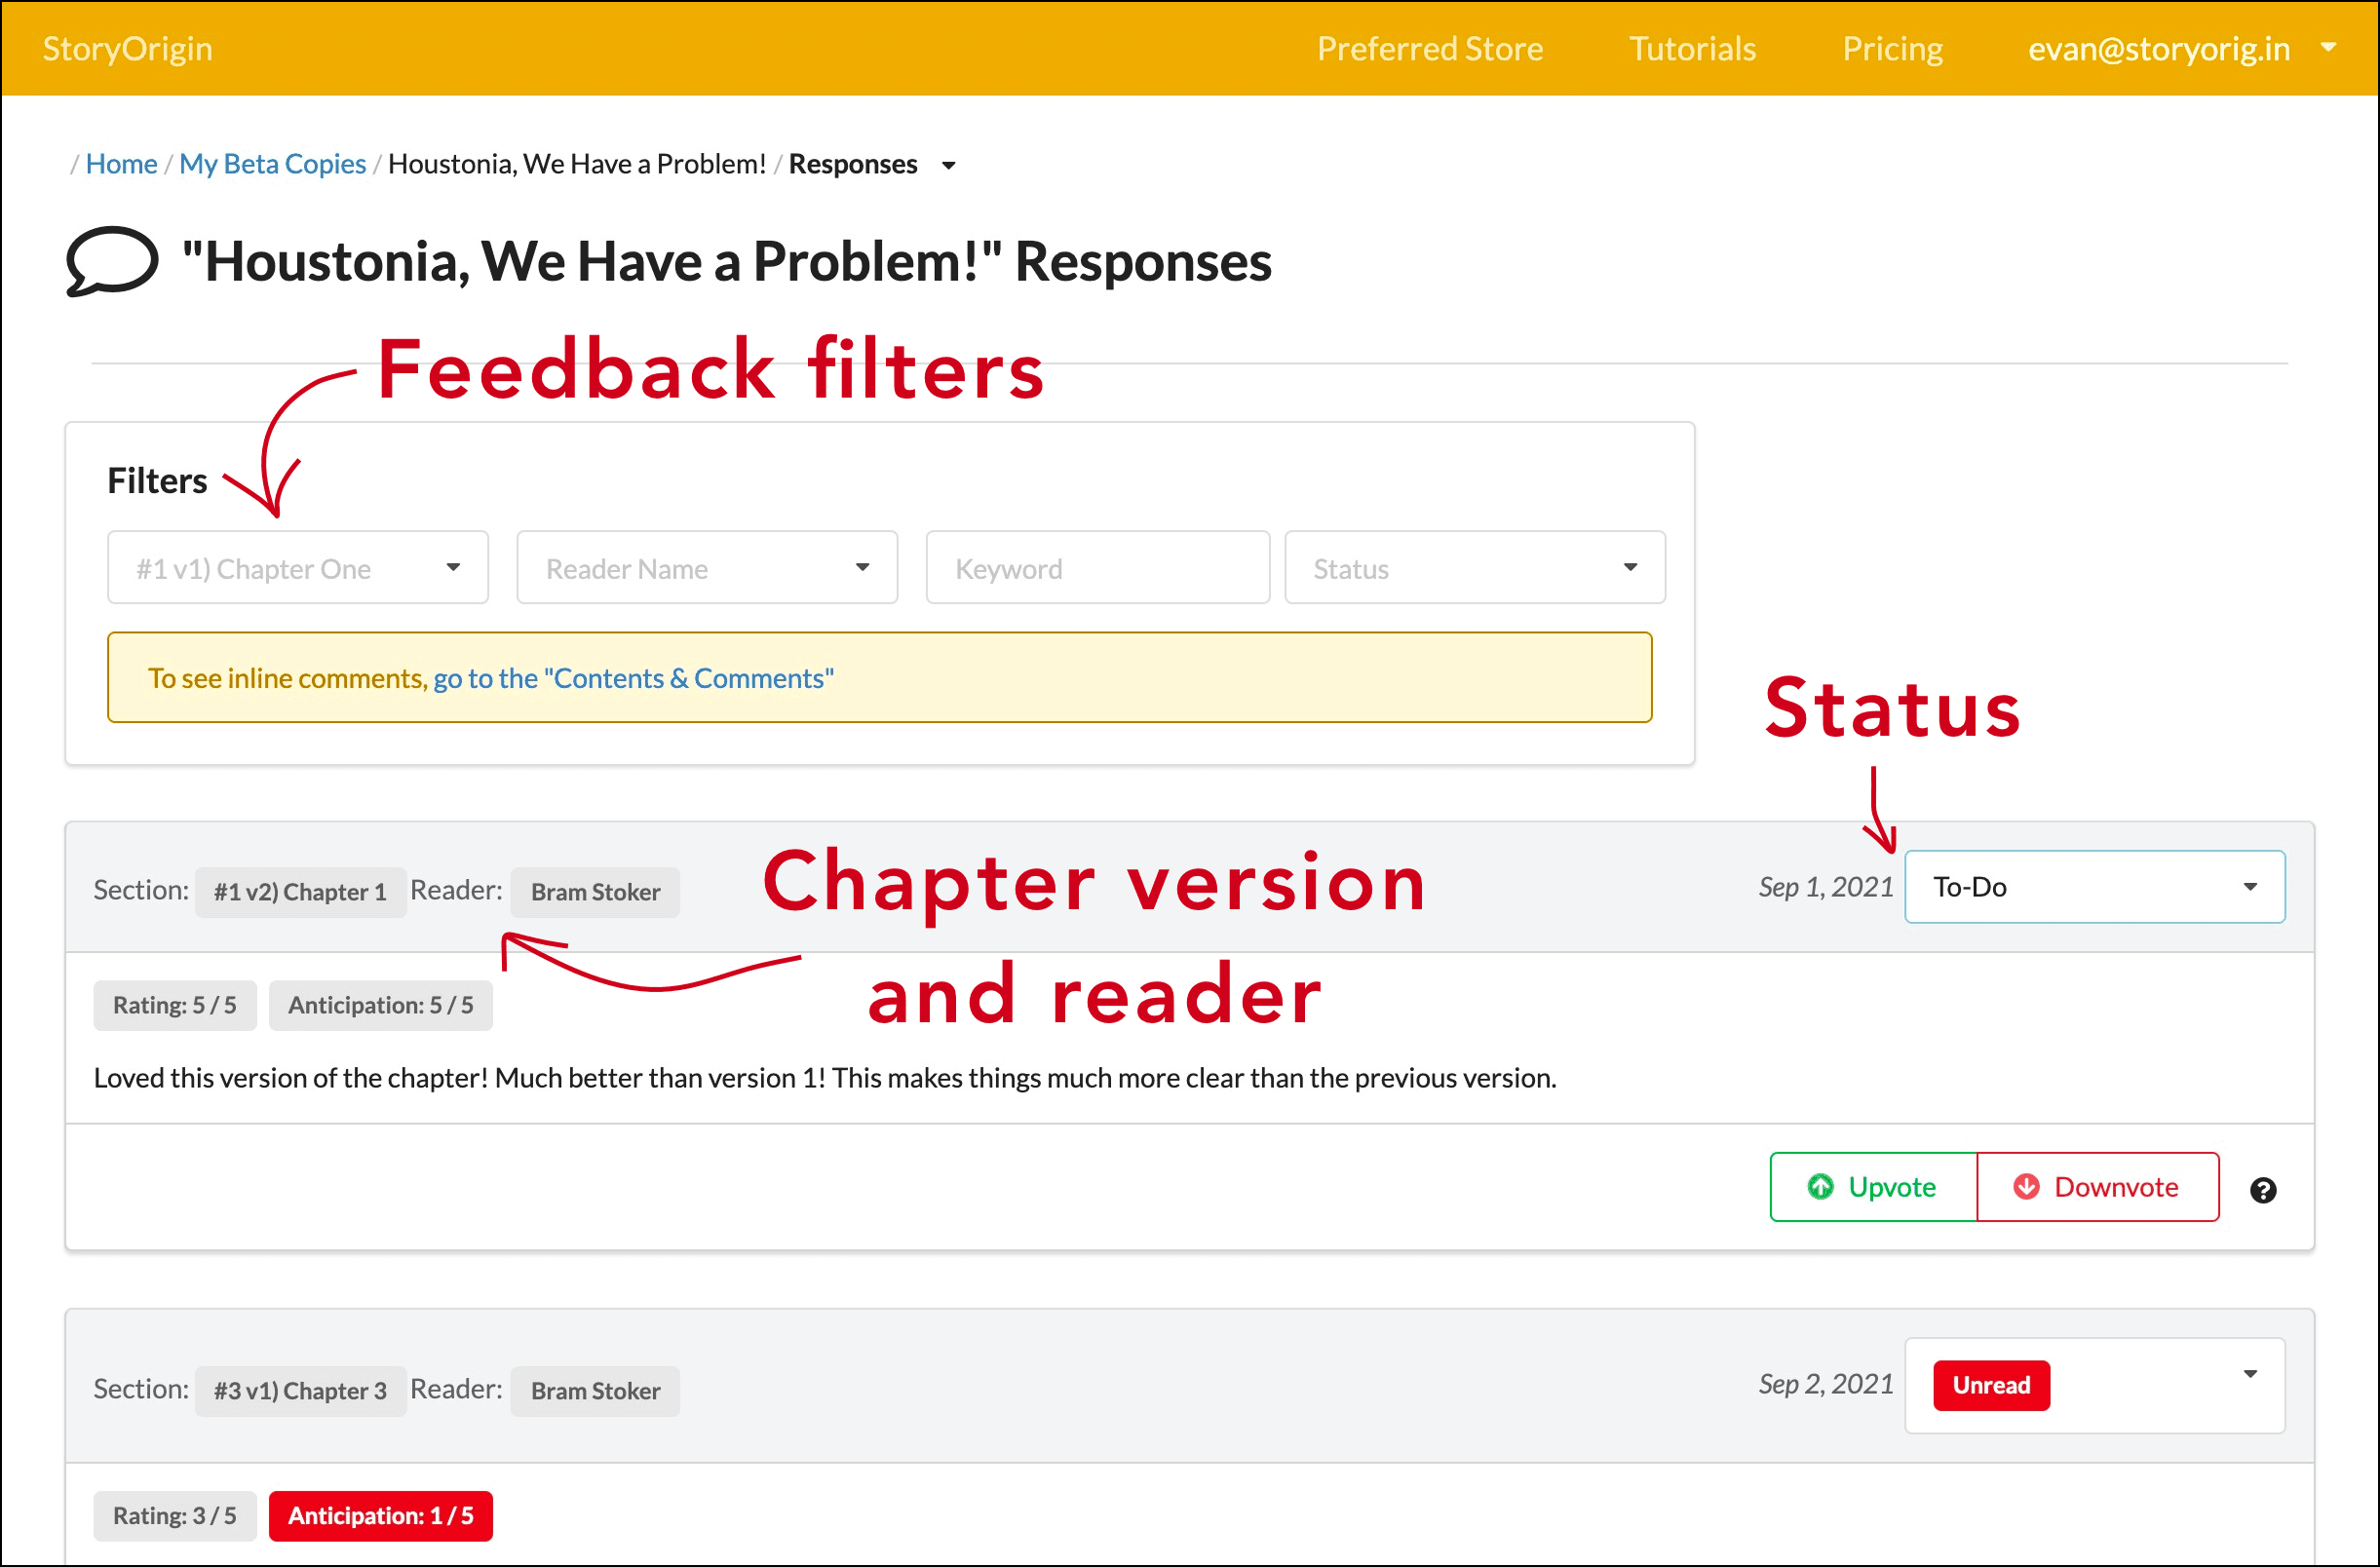Expand the Responses breadcrumb dropdown arrow
The image size is (2380, 1567).
pyautogui.click(x=948, y=165)
